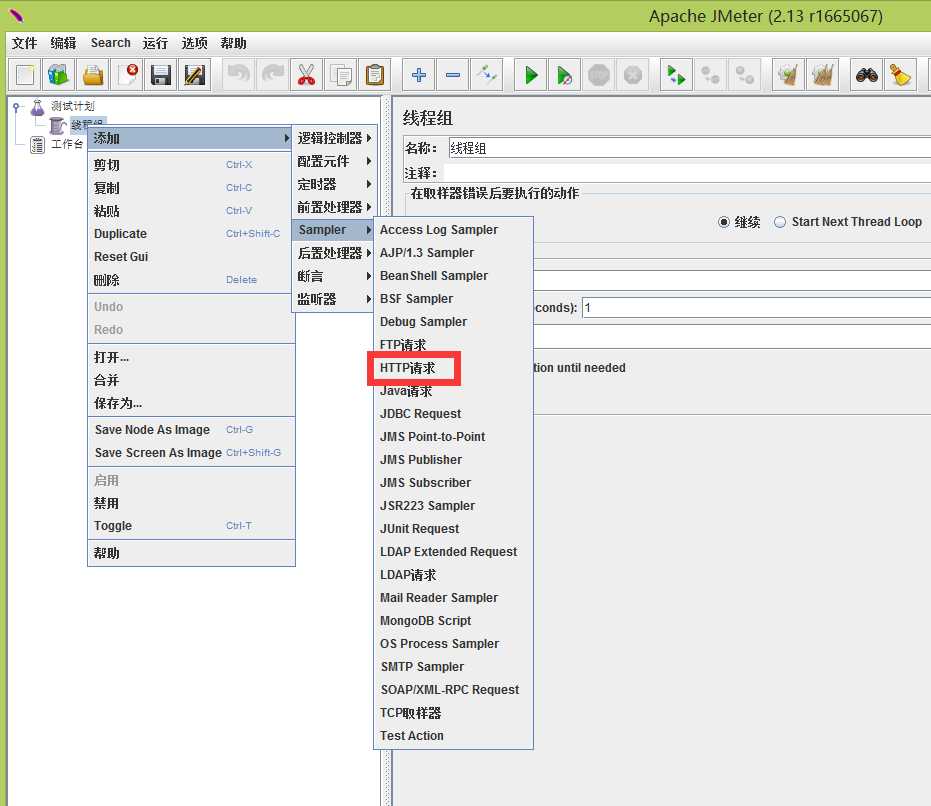Viewport: 931px width, 806px height.
Task: Open the 帮助 menu in menu bar
Action: click(233, 43)
